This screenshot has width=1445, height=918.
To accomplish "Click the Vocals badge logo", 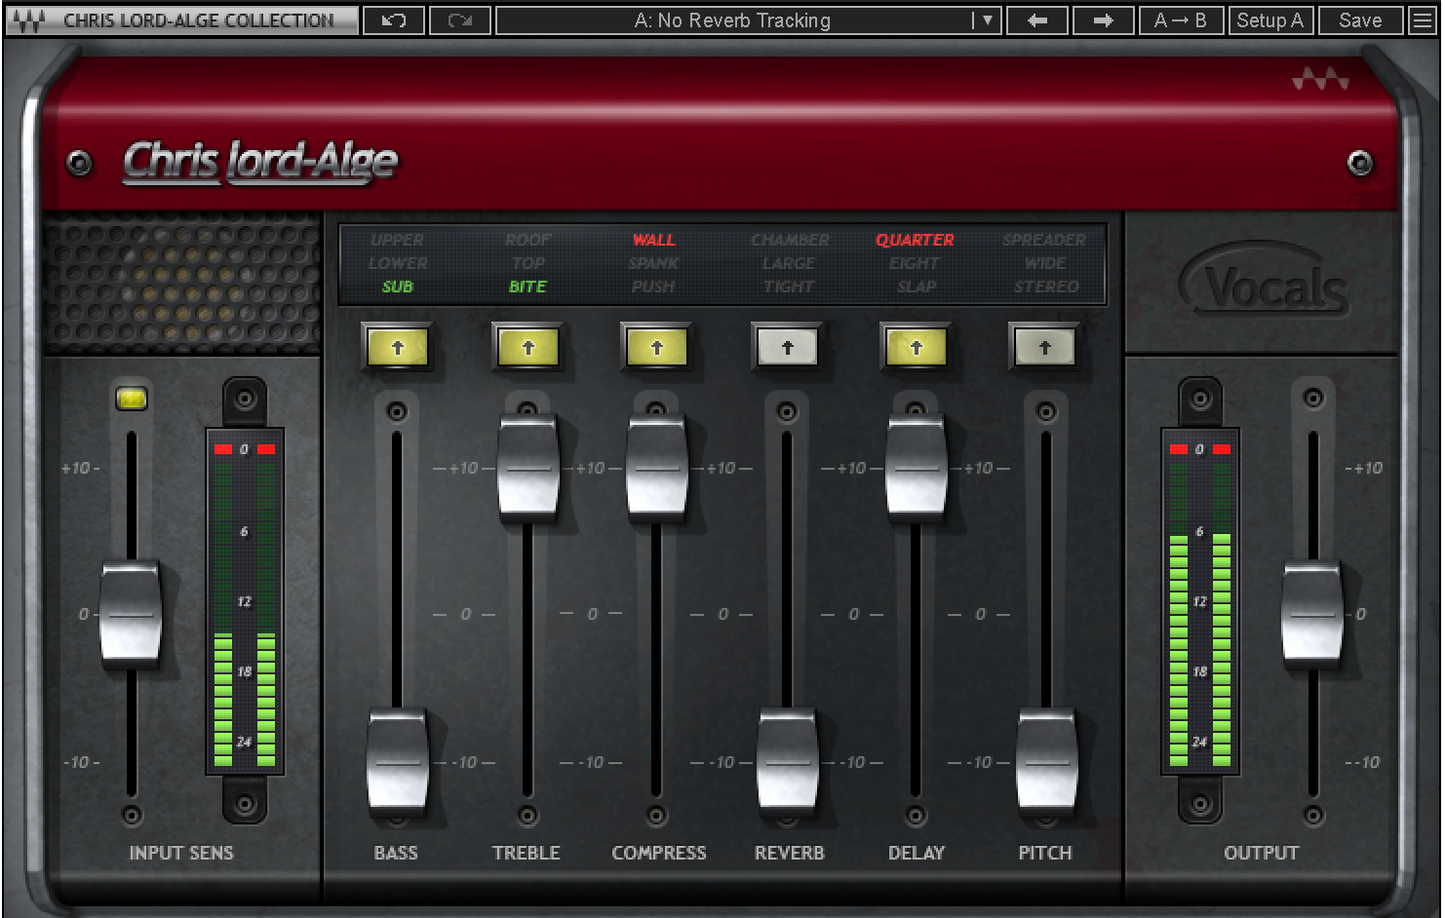I will click(1266, 286).
